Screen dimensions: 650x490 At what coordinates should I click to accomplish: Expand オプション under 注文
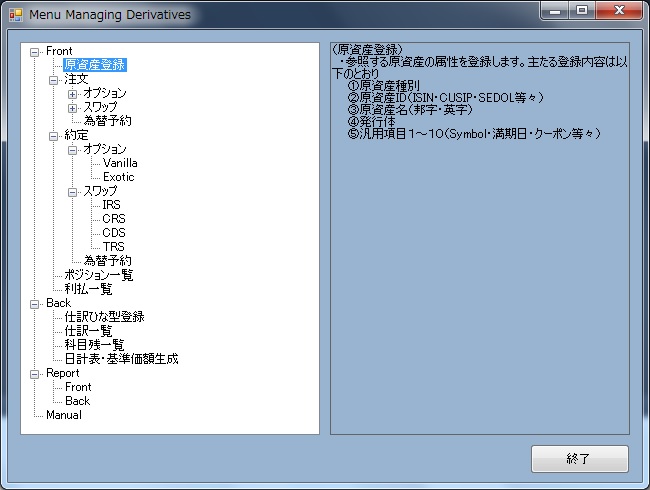point(73,94)
